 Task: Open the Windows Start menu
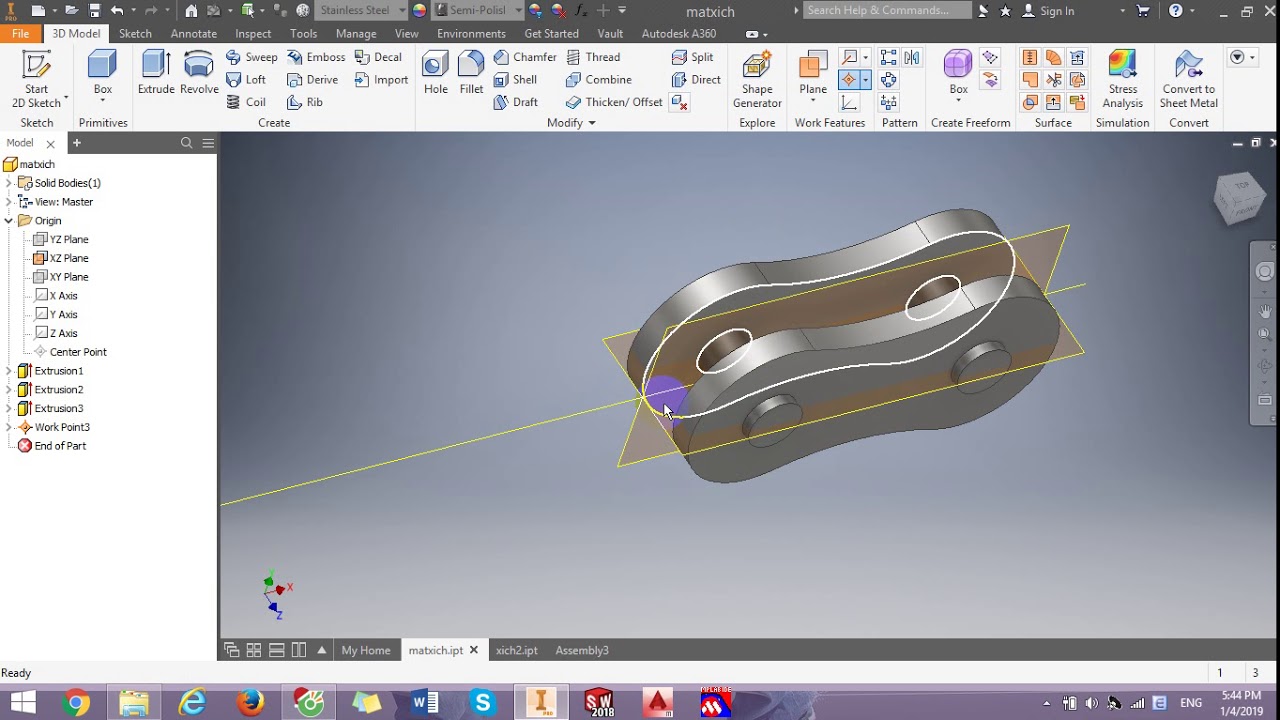23,703
